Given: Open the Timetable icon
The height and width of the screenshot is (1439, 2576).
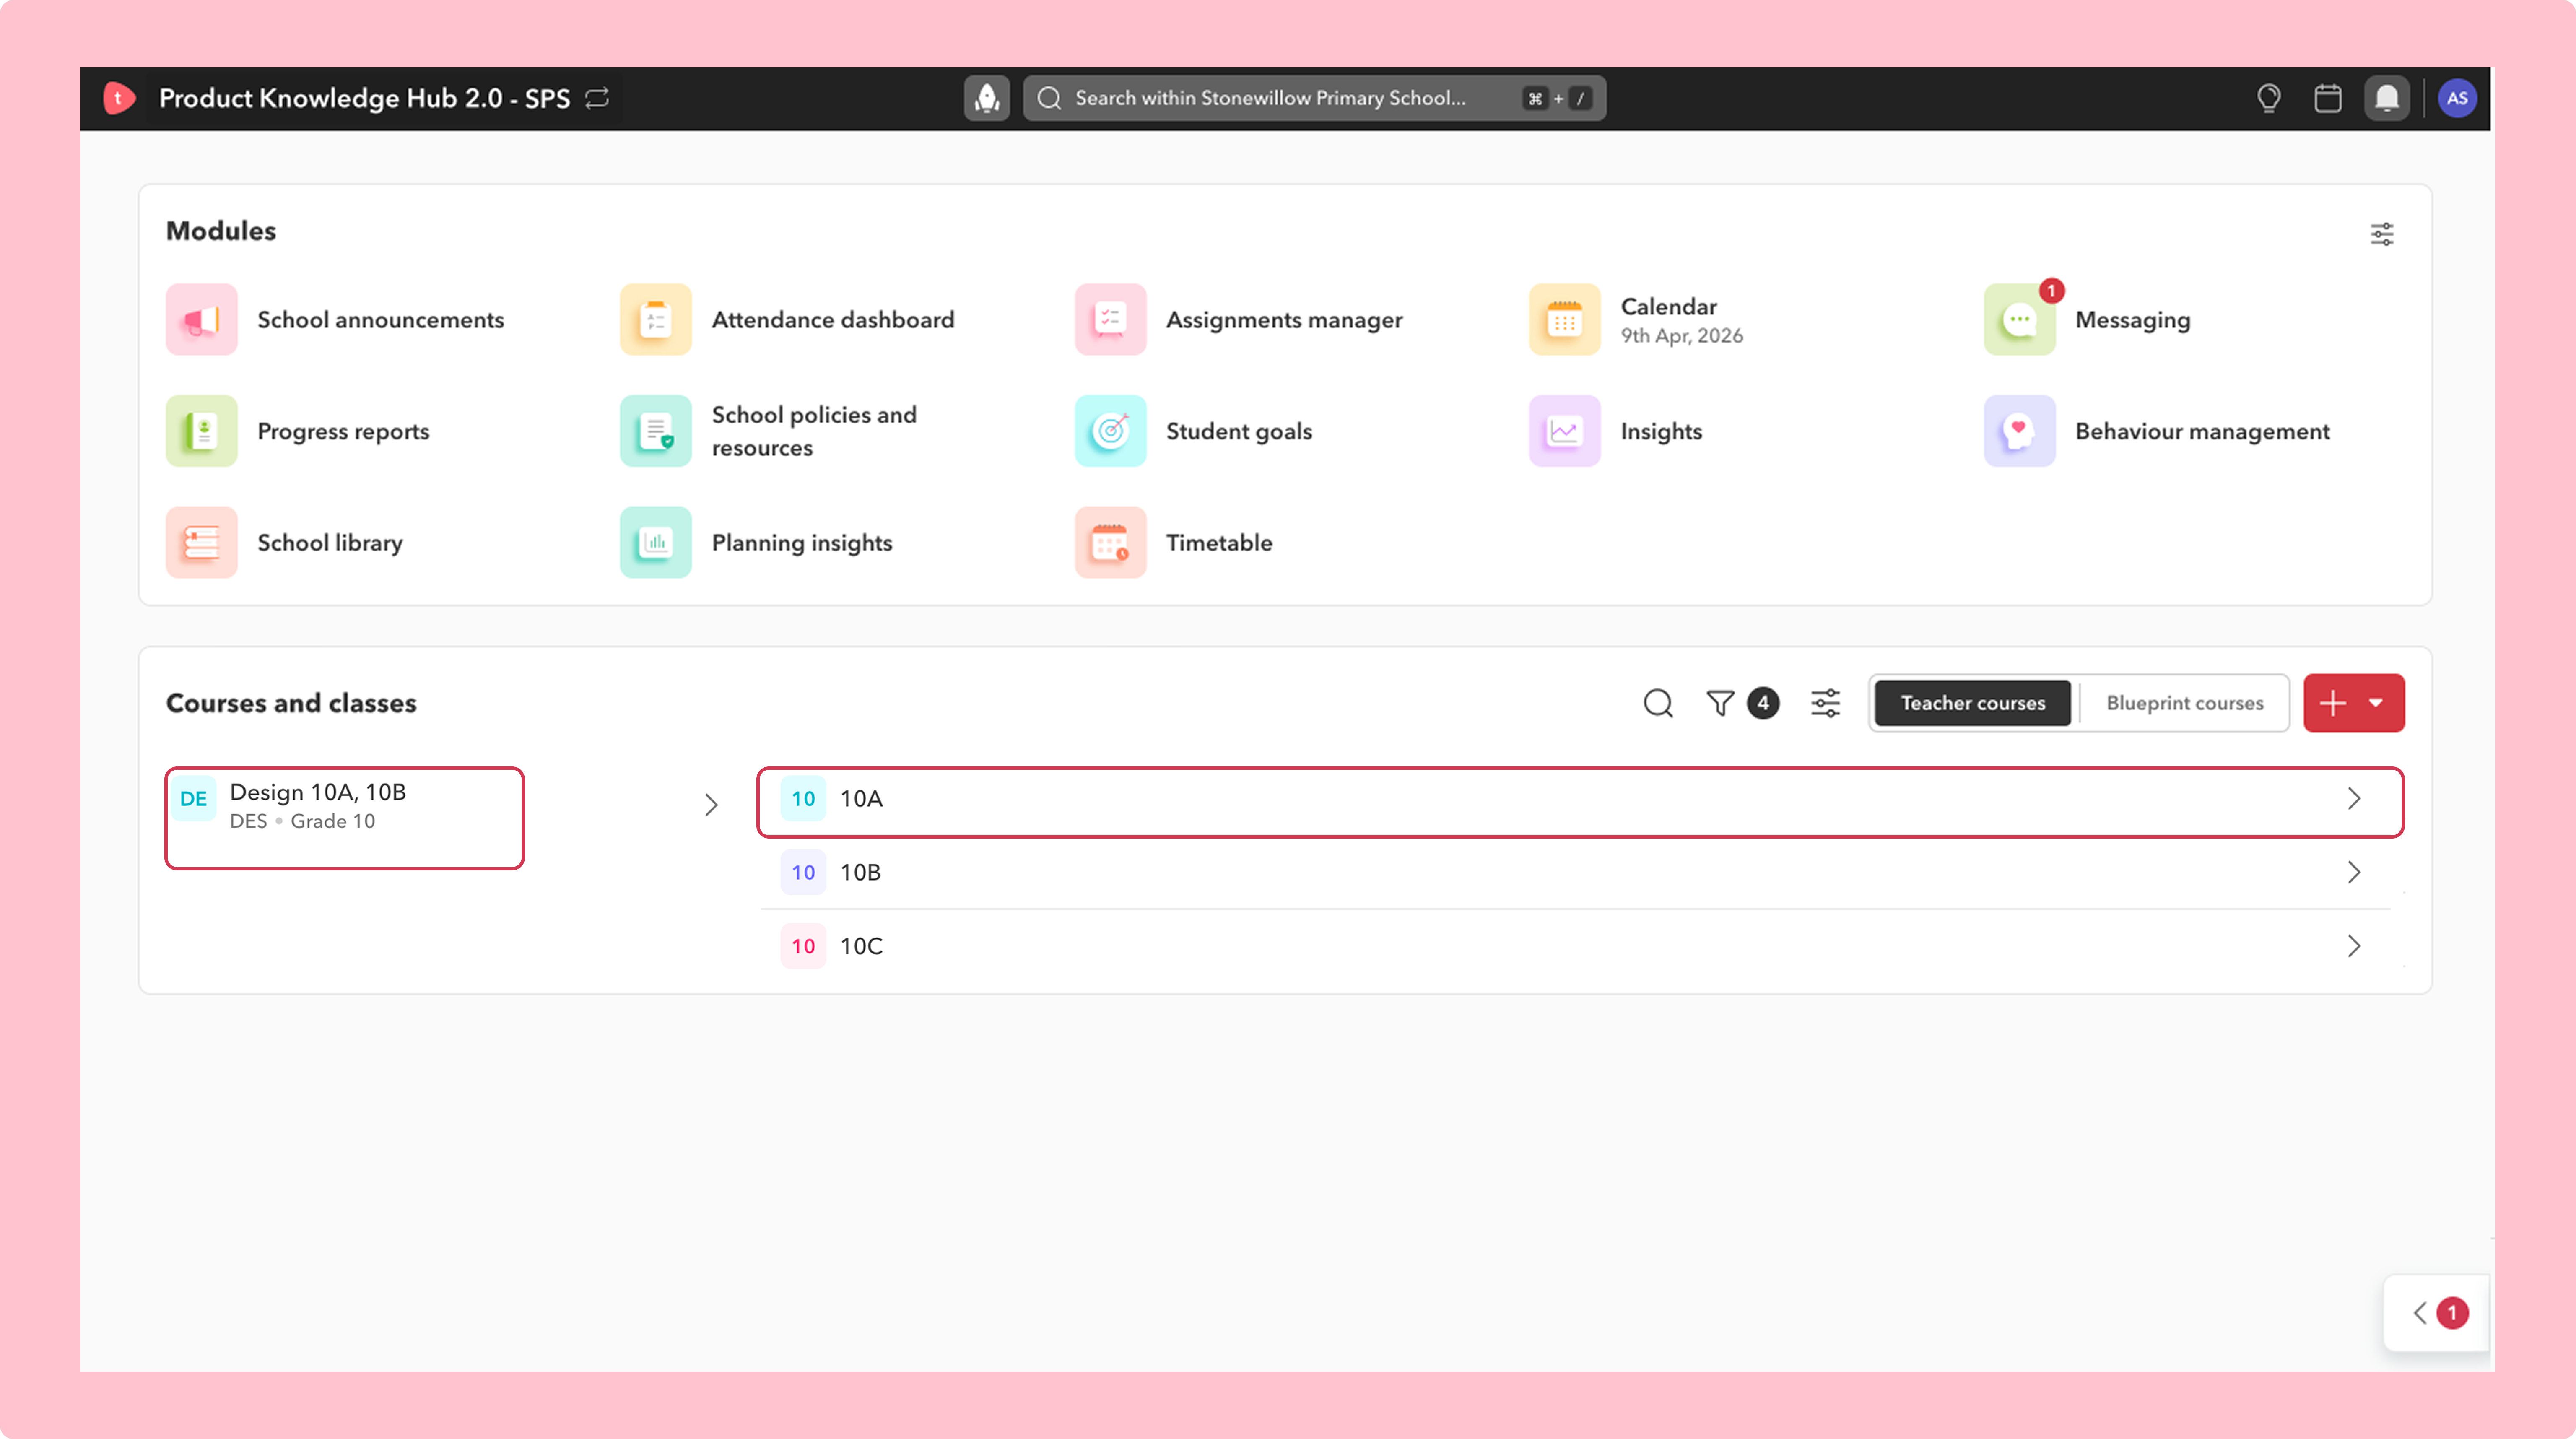Looking at the screenshot, I should coord(1110,543).
